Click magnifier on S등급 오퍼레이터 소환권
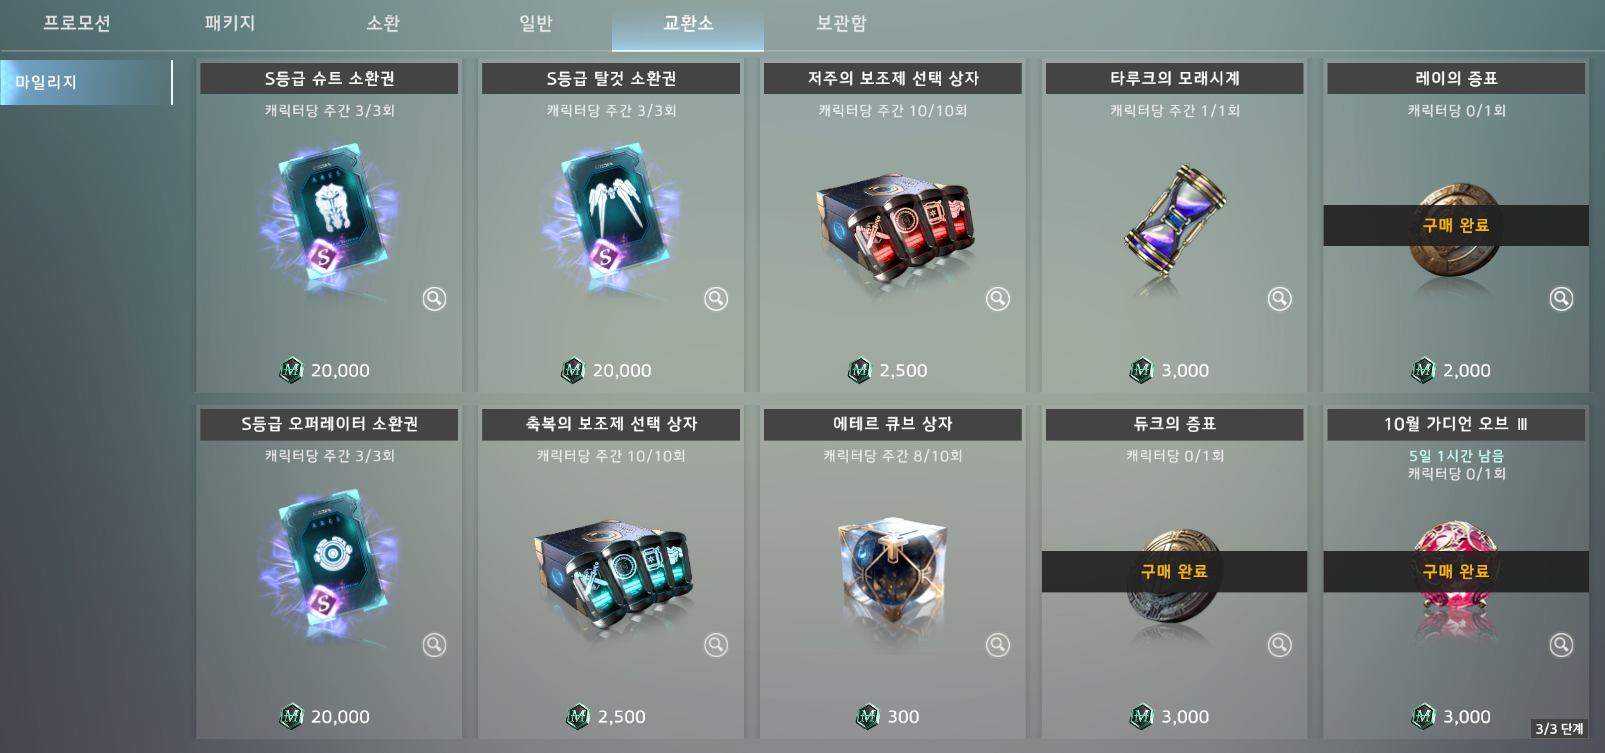Viewport: 1605px width, 753px height. click(x=434, y=645)
